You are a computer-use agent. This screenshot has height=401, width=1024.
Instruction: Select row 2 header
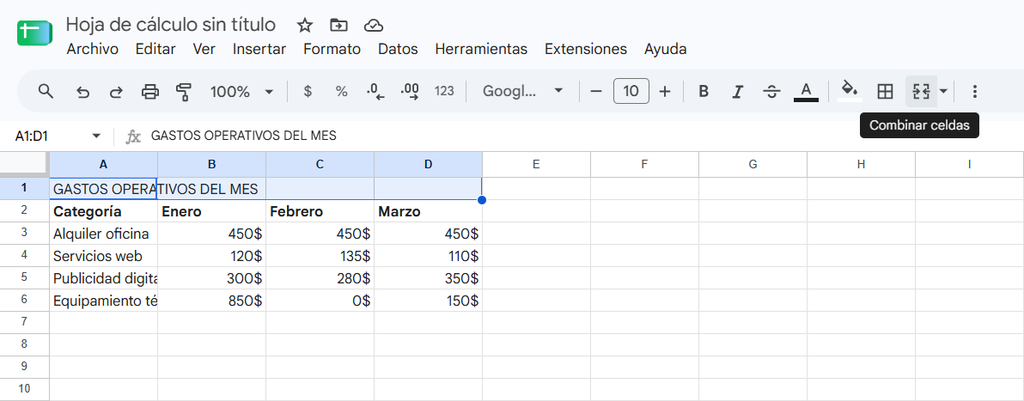(x=24, y=211)
